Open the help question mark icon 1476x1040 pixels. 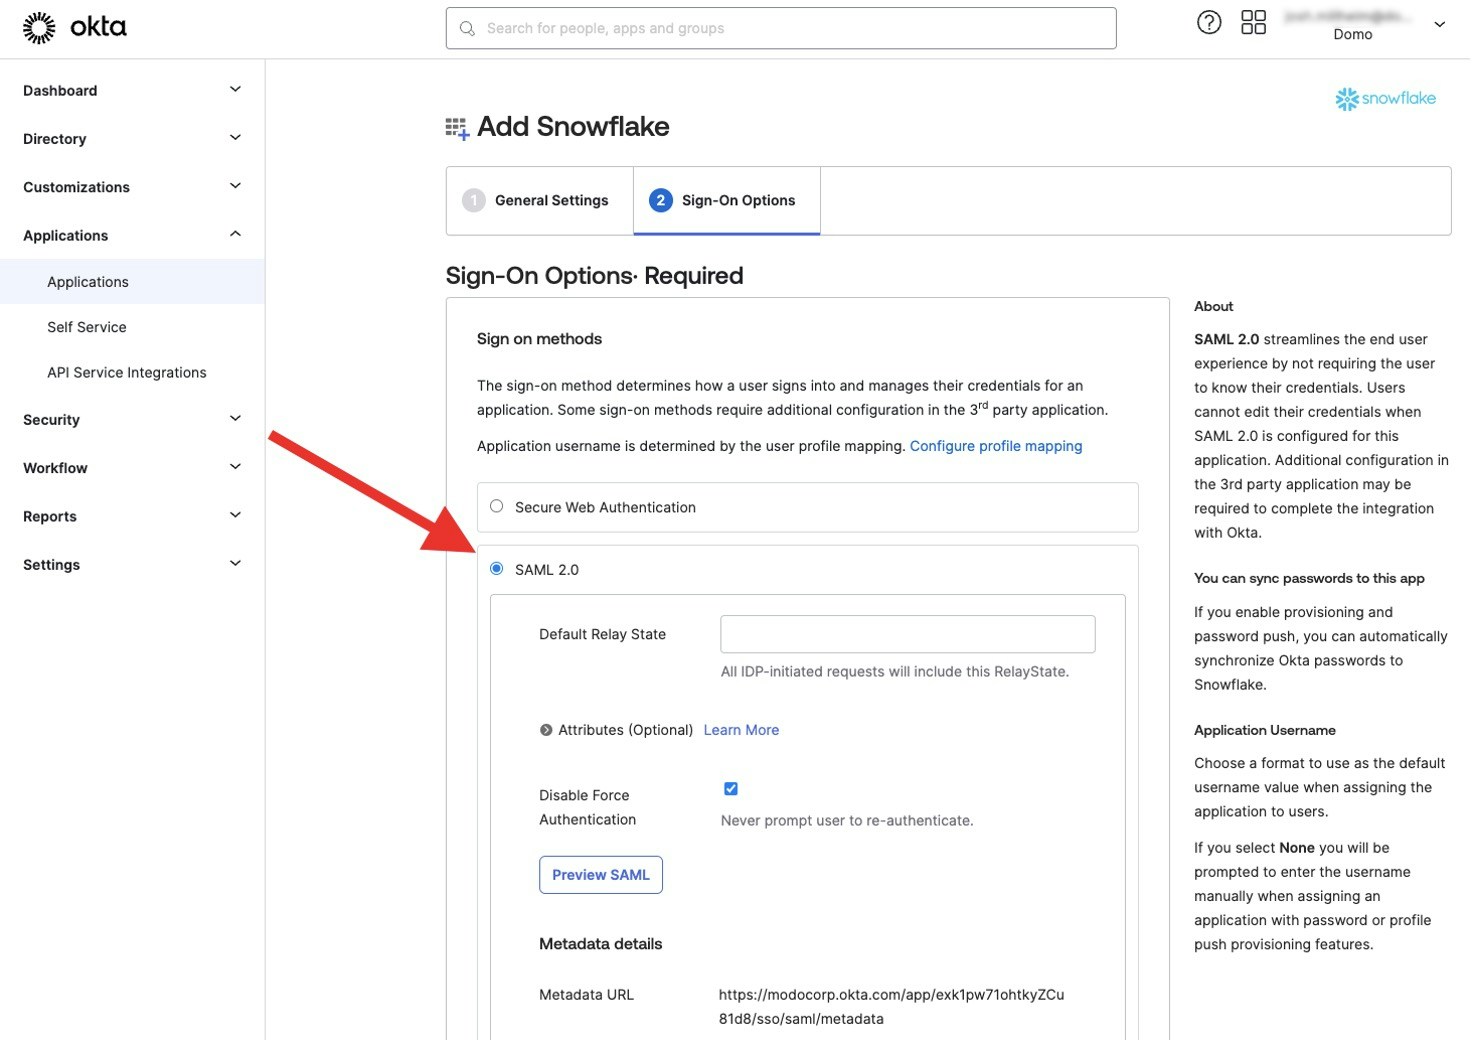(1208, 22)
